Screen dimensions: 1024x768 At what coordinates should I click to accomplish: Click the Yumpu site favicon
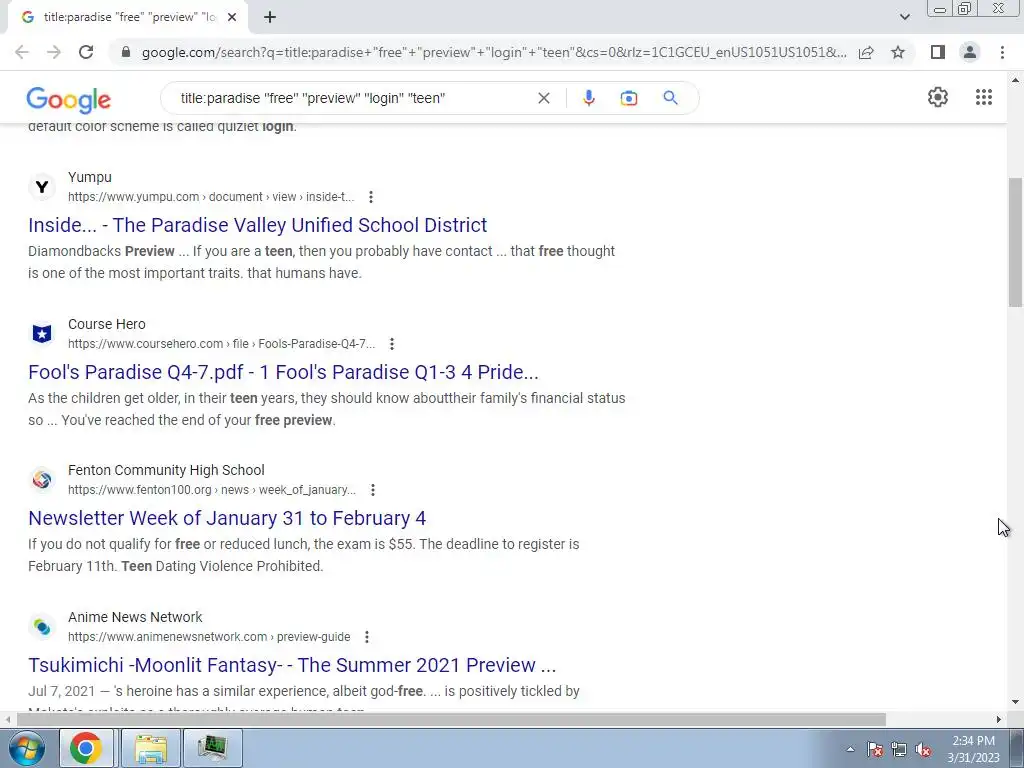coord(42,187)
